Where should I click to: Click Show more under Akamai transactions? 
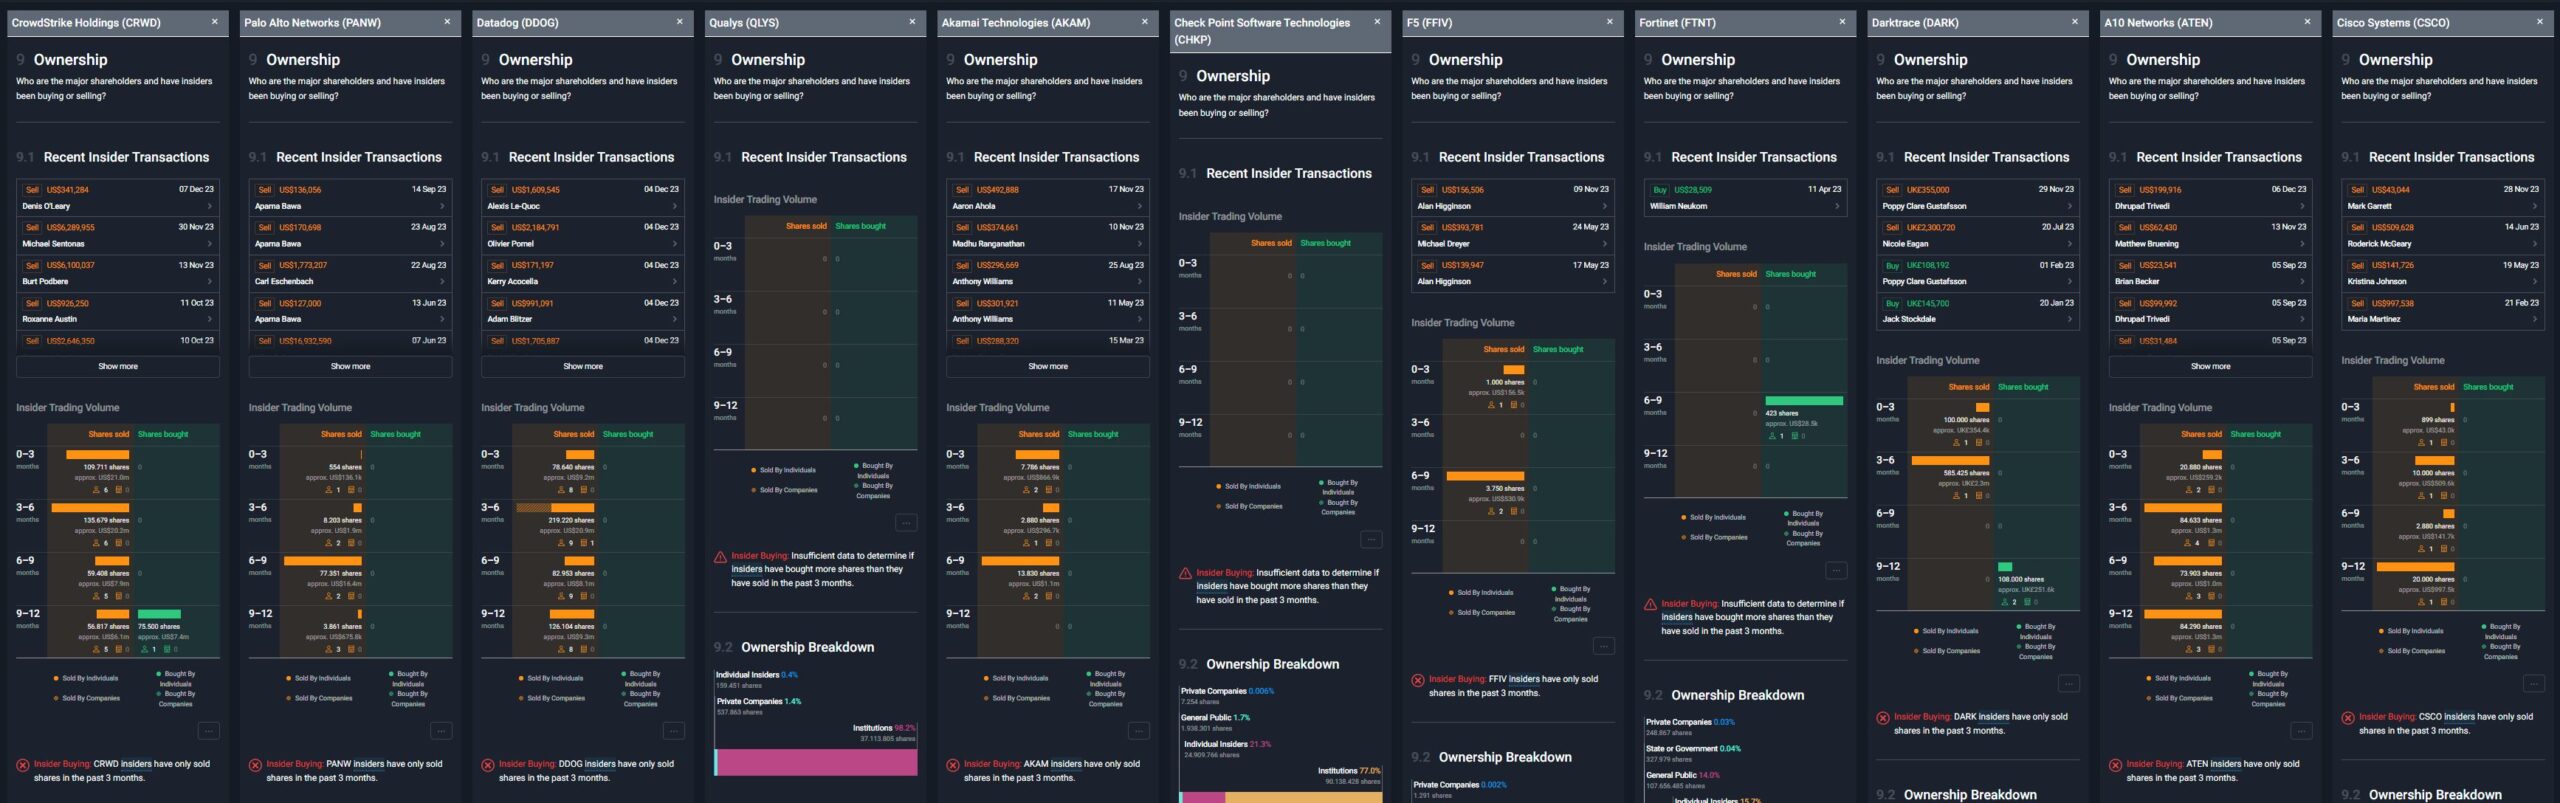[x=1048, y=367]
